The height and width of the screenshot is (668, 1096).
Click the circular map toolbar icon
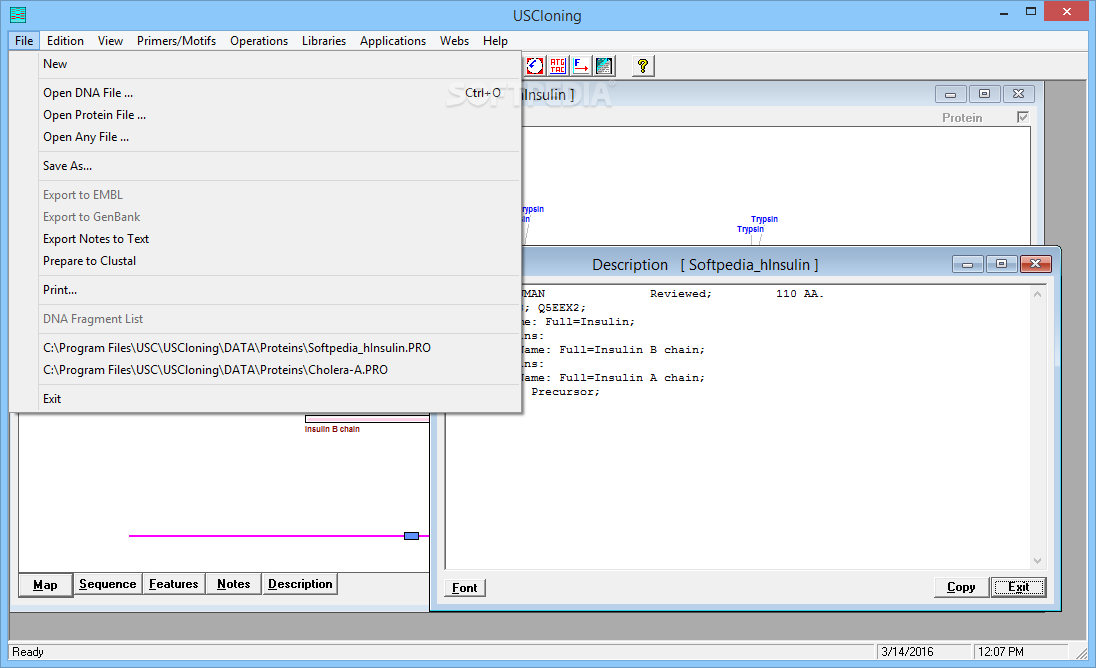[535, 66]
